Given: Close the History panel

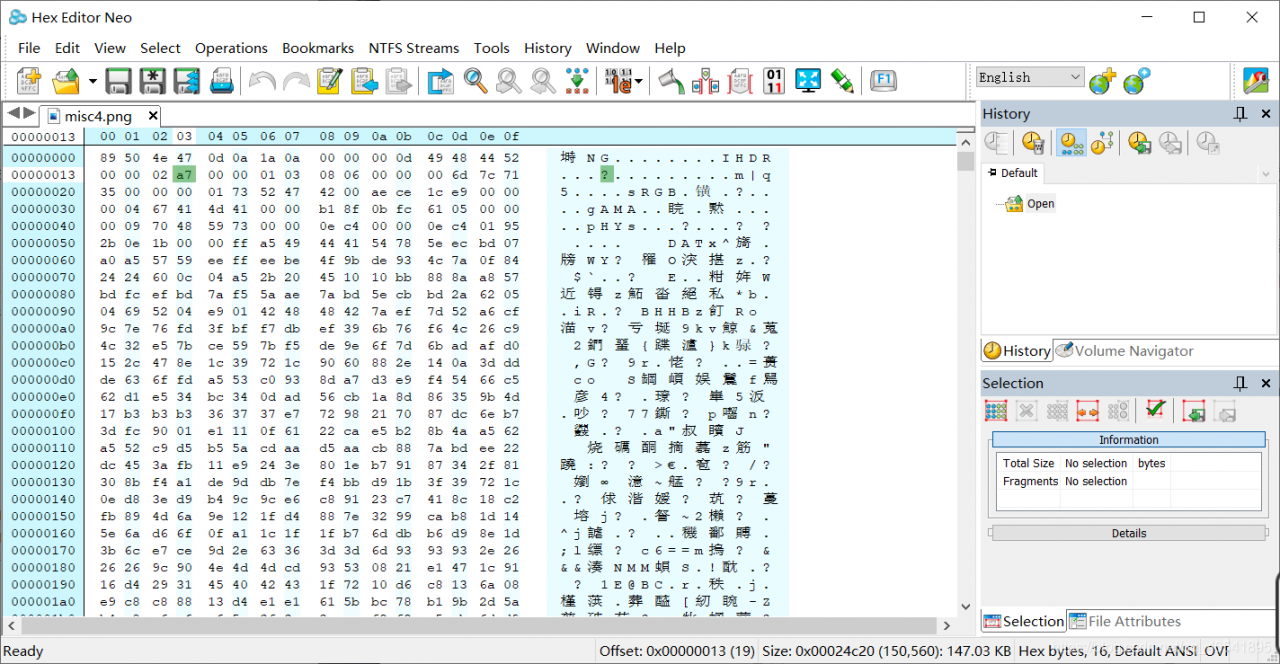Looking at the screenshot, I should click(1266, 114).
